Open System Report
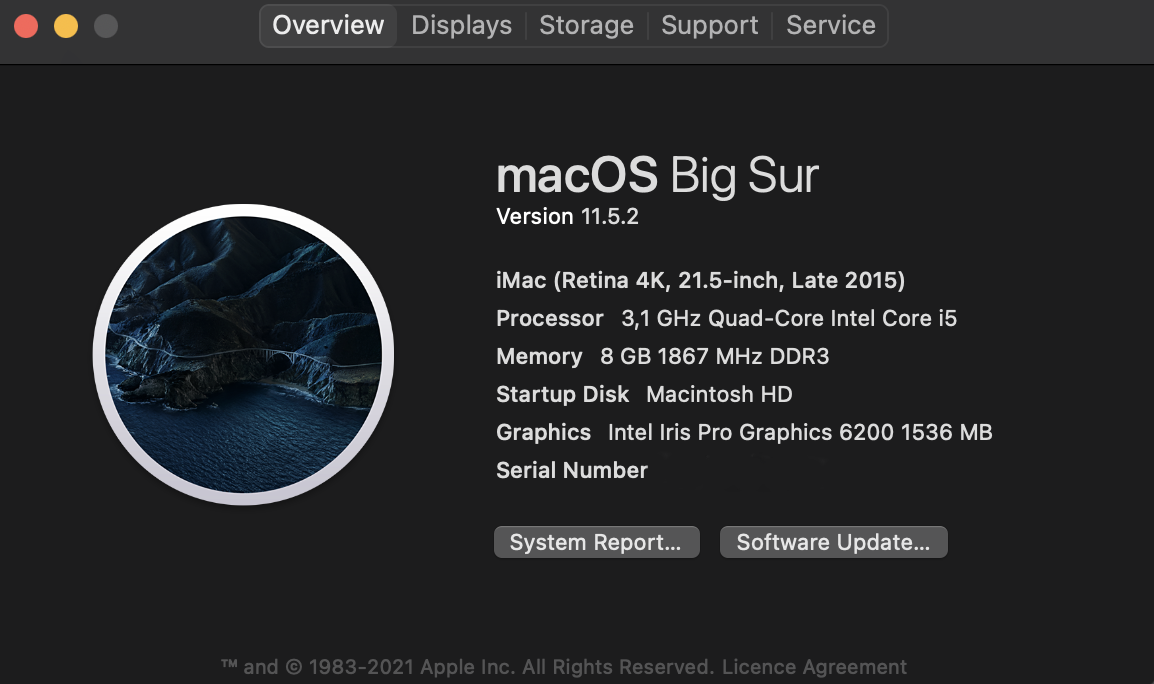Image resolution: width=1154 pixels, height=684 pixels. [x=596, y=542]
